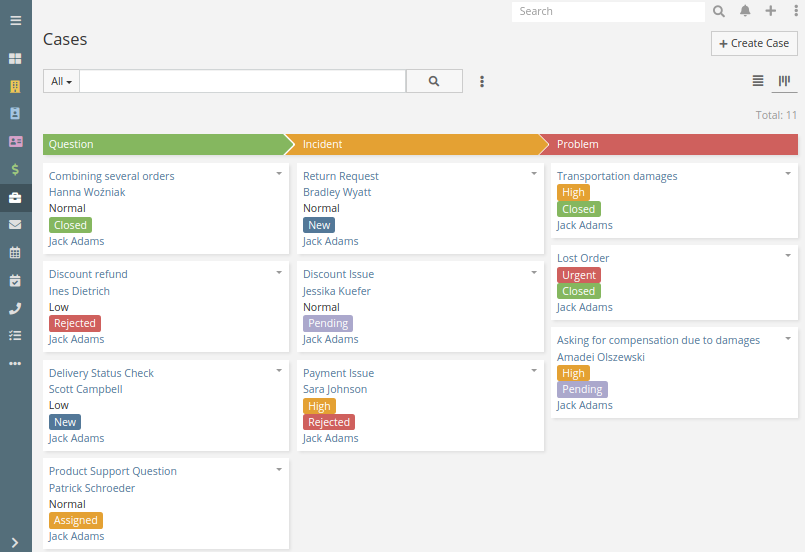Viewport: 805px width, 552px height.
Task: Expand the sidebar with bottom chevron
Action: click(x=15, y=543)
